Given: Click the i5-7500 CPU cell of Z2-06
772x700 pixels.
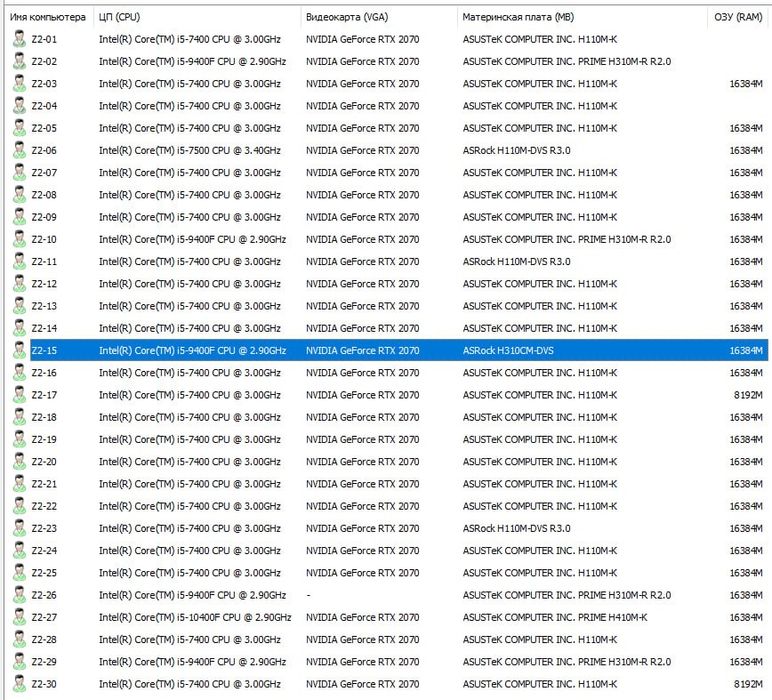Looking at the screenshot, I should [x=190, y=150].
